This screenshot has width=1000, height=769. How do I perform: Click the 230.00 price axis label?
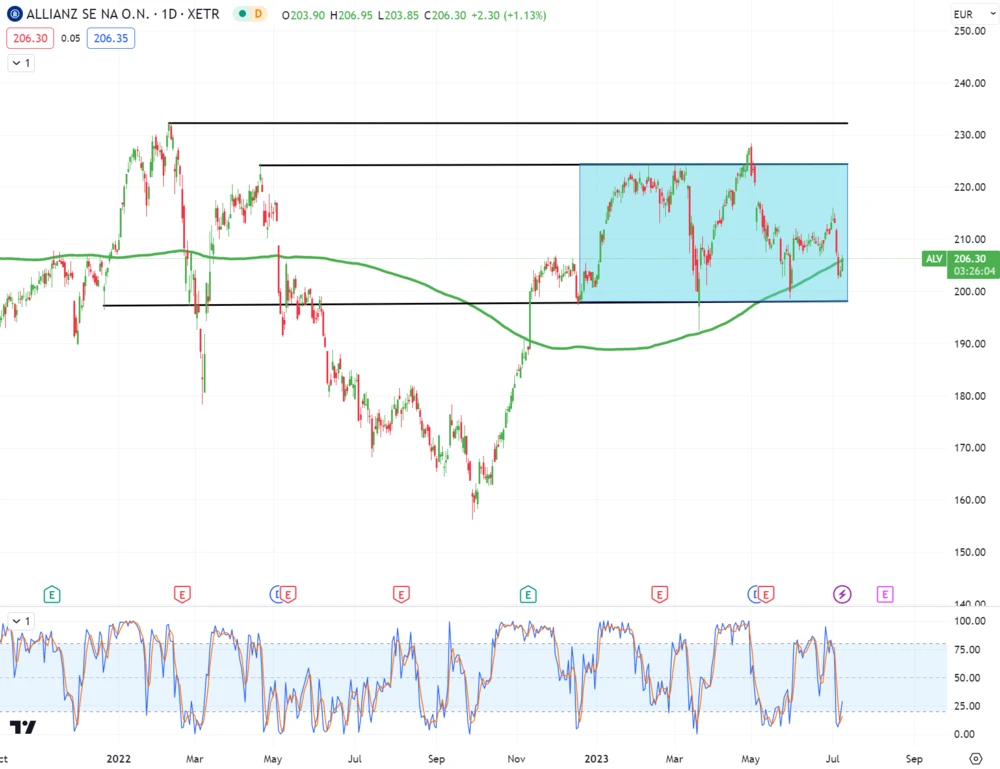coord(969,135)
